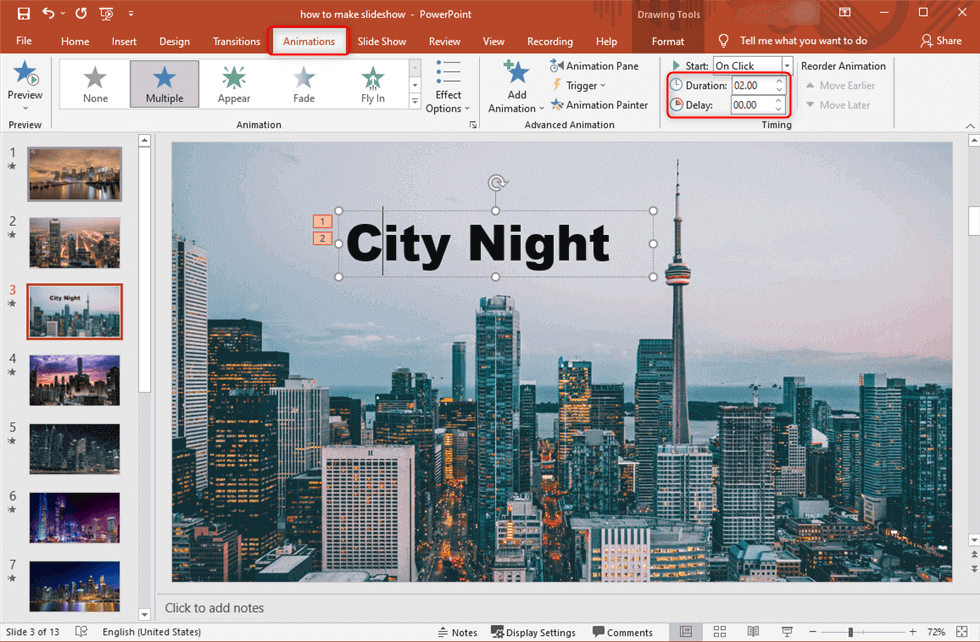Switch to Normal view
This screenshot has width=980, height=642.
tap(686, 632)
